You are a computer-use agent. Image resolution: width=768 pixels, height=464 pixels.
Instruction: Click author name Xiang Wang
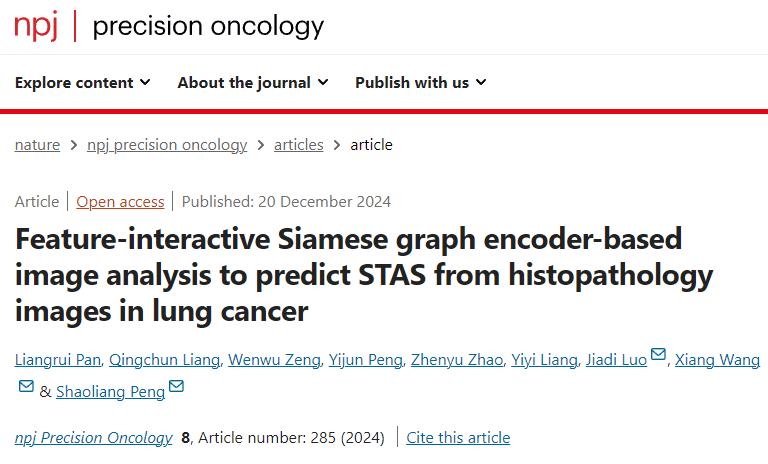(717, 360)
